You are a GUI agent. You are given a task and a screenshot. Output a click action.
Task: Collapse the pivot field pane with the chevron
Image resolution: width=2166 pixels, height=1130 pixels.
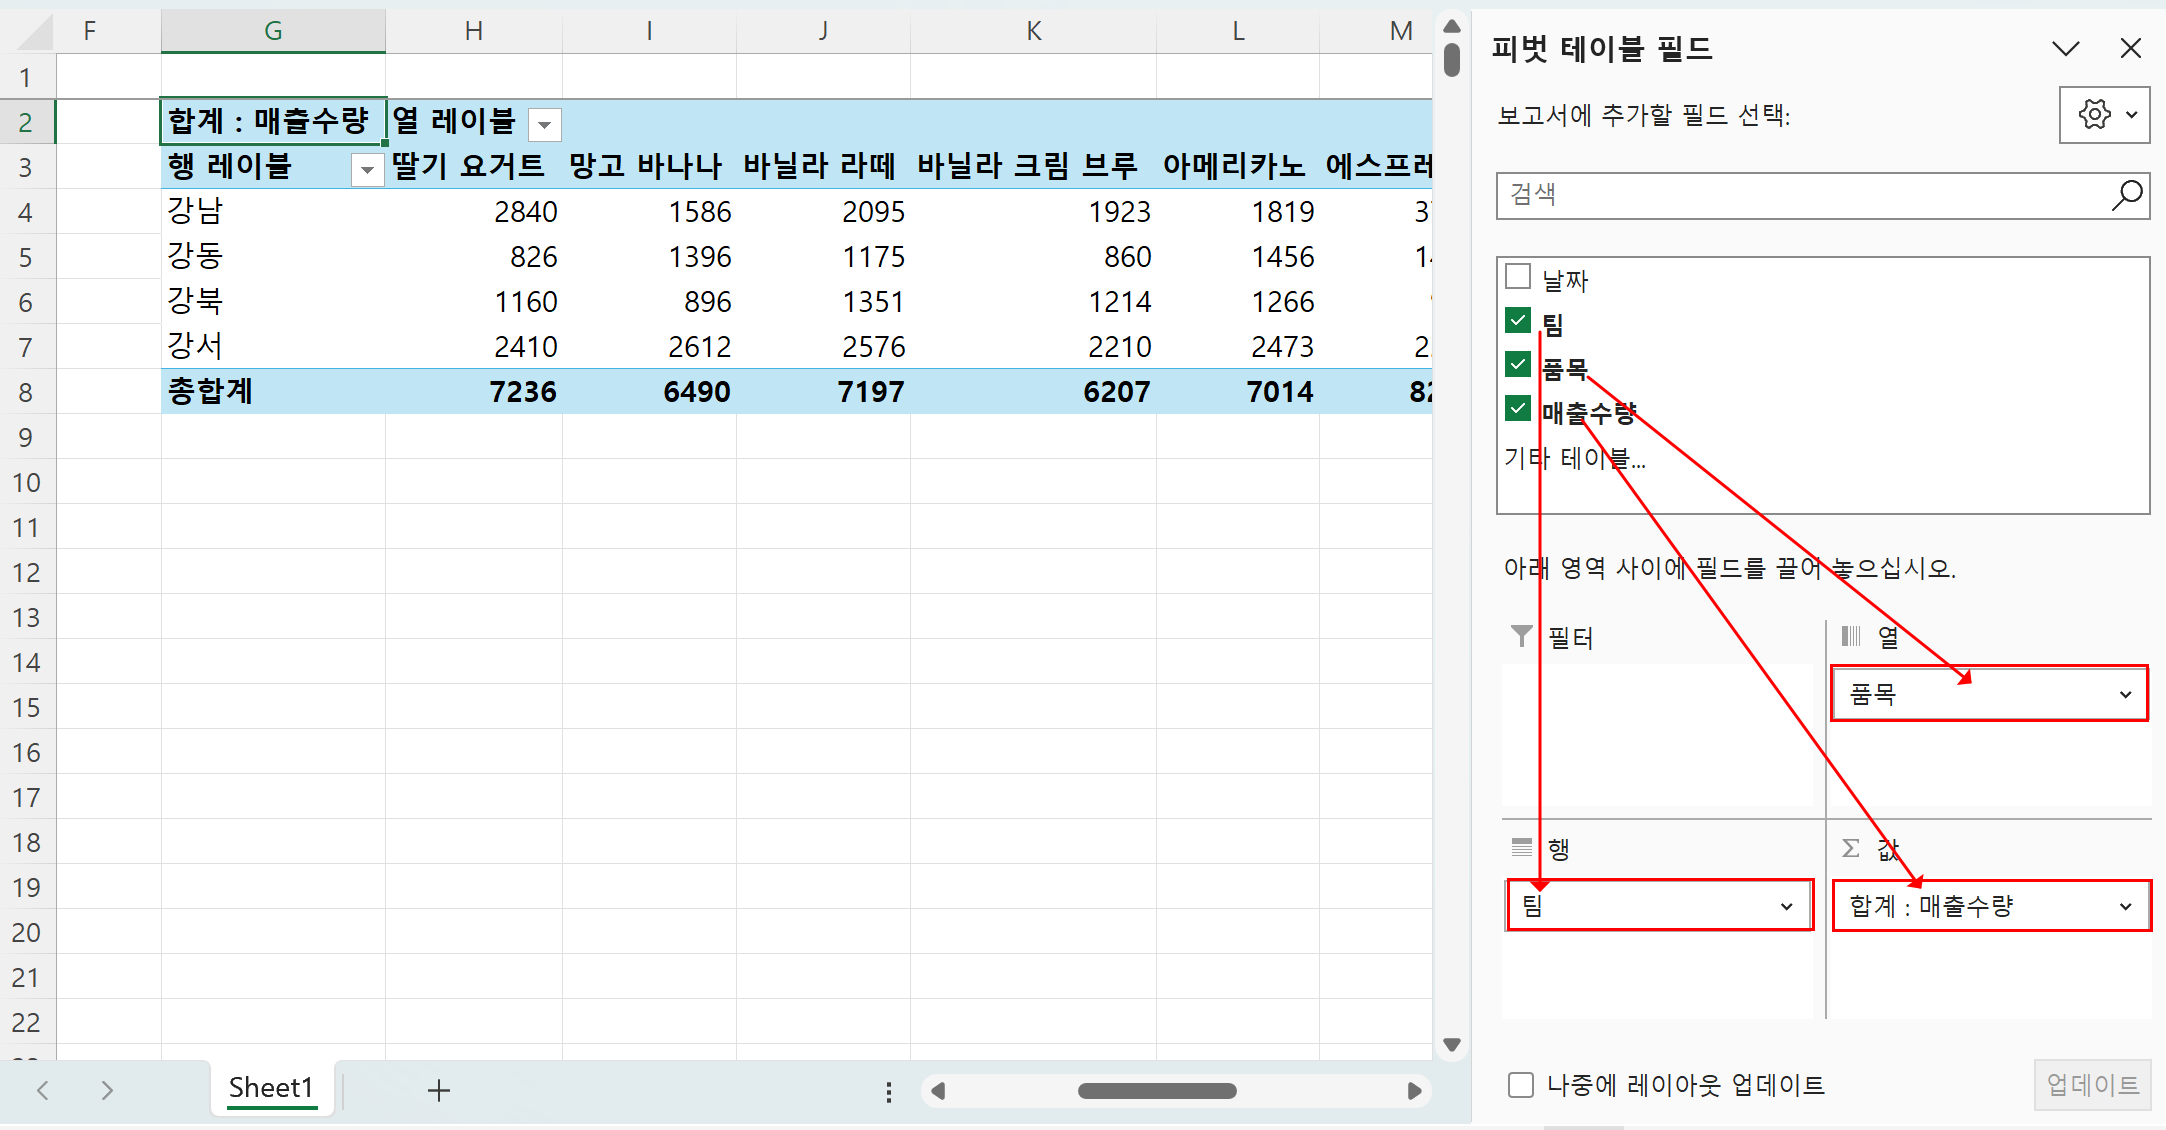click(x=2065, y=48)
